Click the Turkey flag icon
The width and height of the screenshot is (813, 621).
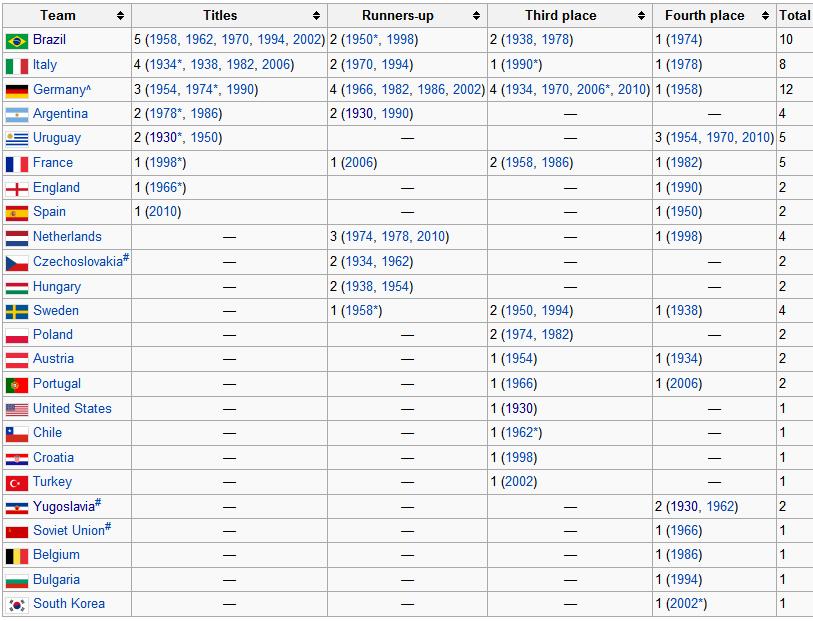coord(17,483)
